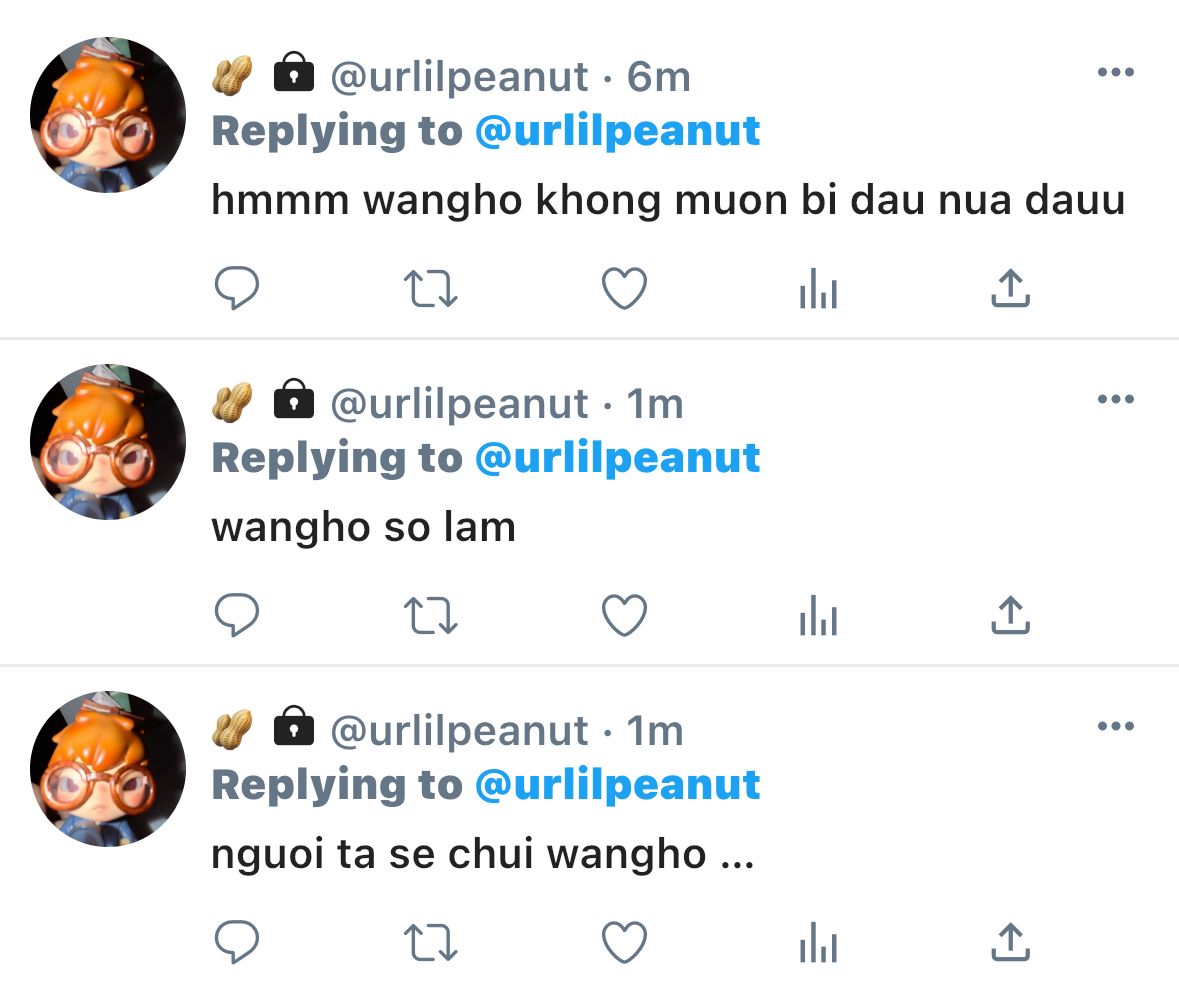Viewport: 1179px width, 983px height.
Task: Like the "wangho so lam" tweet
Action: point(624,615)
